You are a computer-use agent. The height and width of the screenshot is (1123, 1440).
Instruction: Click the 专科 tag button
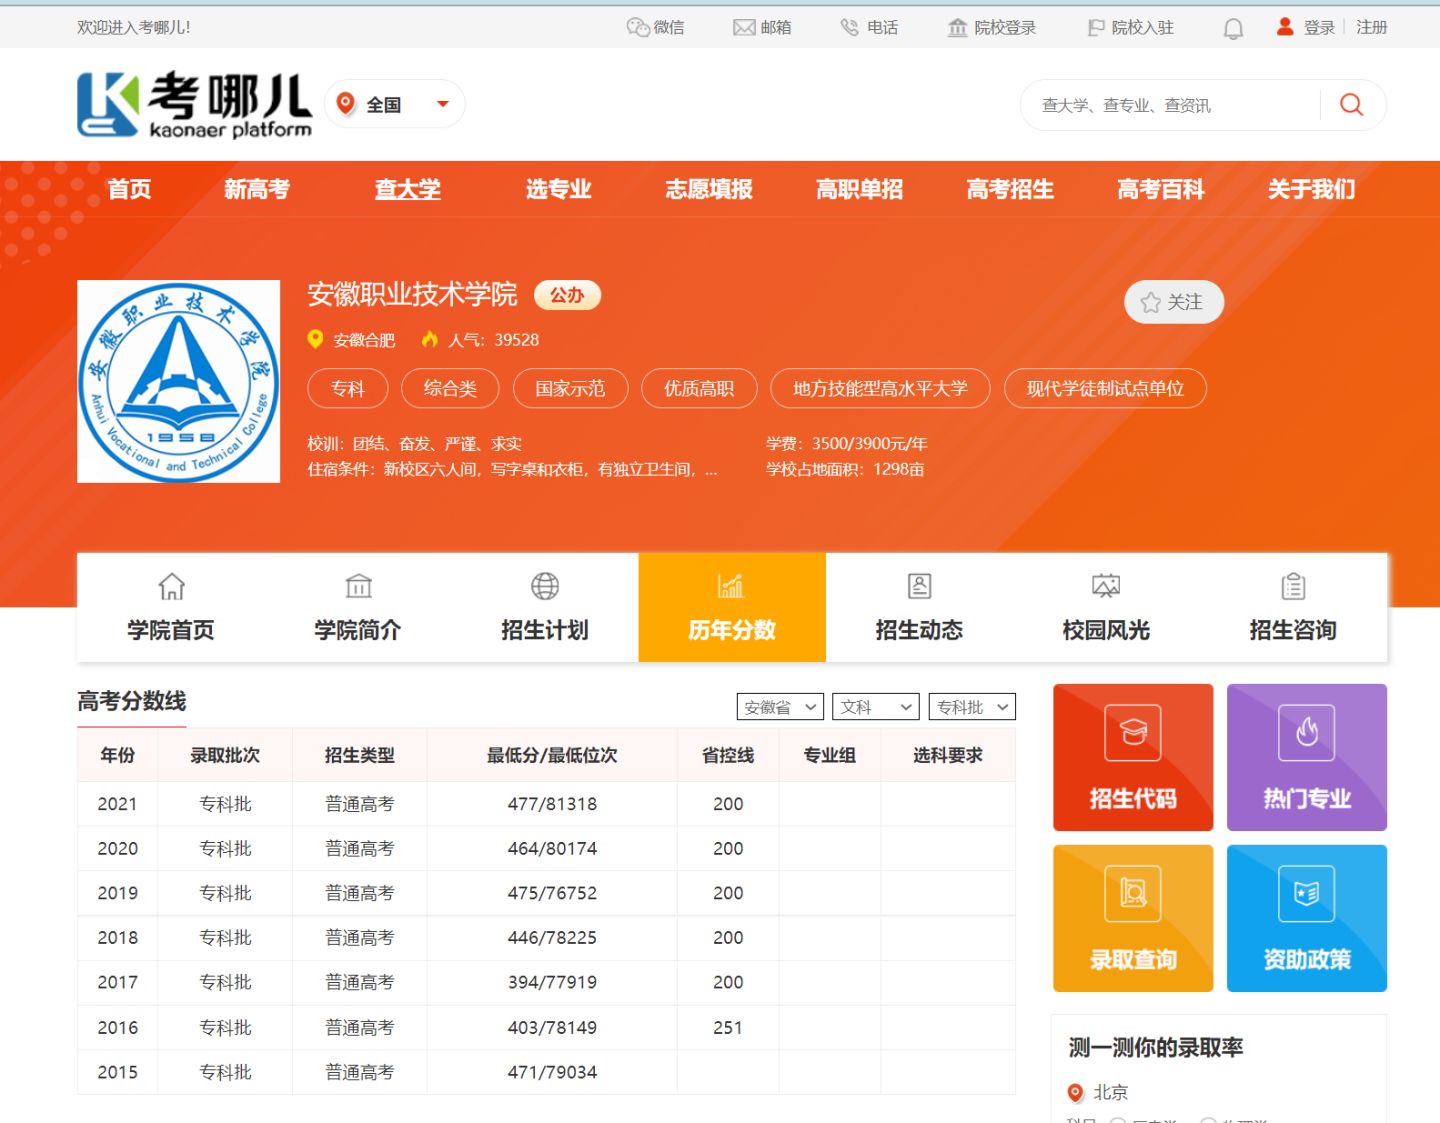pos(348,388)
